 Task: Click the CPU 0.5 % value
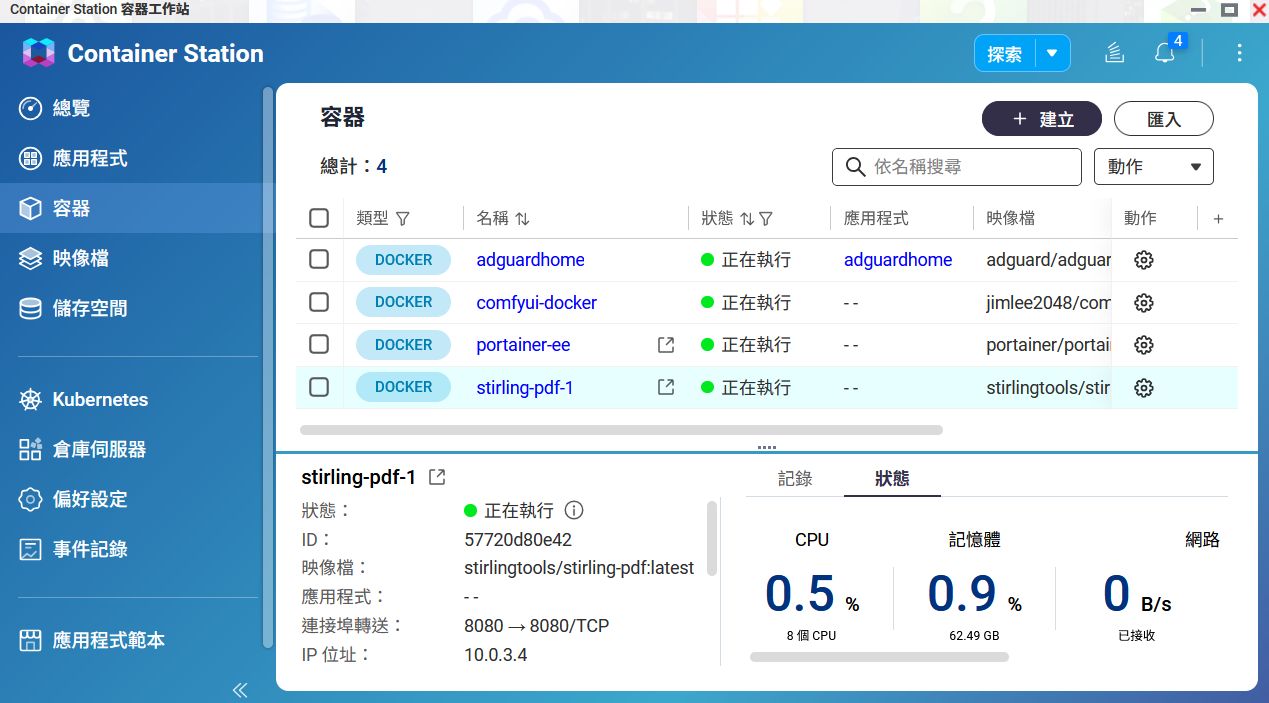pyautogui.click(x=812, y=594)
